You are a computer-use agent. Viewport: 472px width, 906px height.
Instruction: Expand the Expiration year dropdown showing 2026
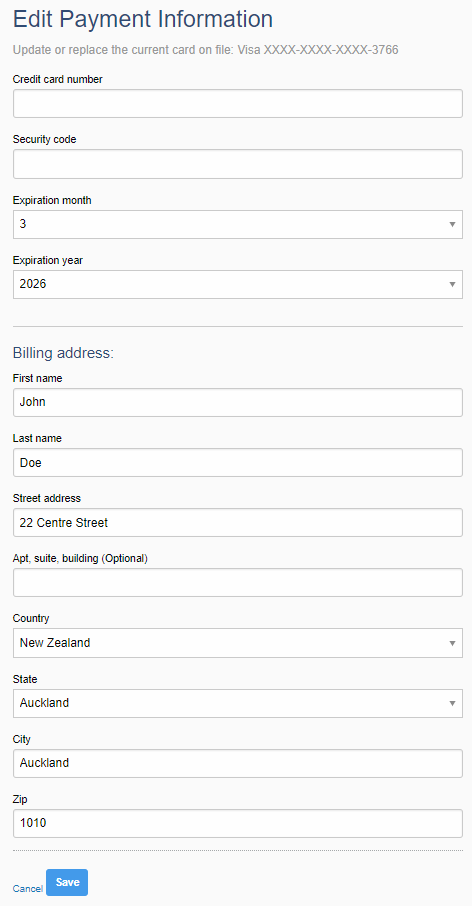237,284
